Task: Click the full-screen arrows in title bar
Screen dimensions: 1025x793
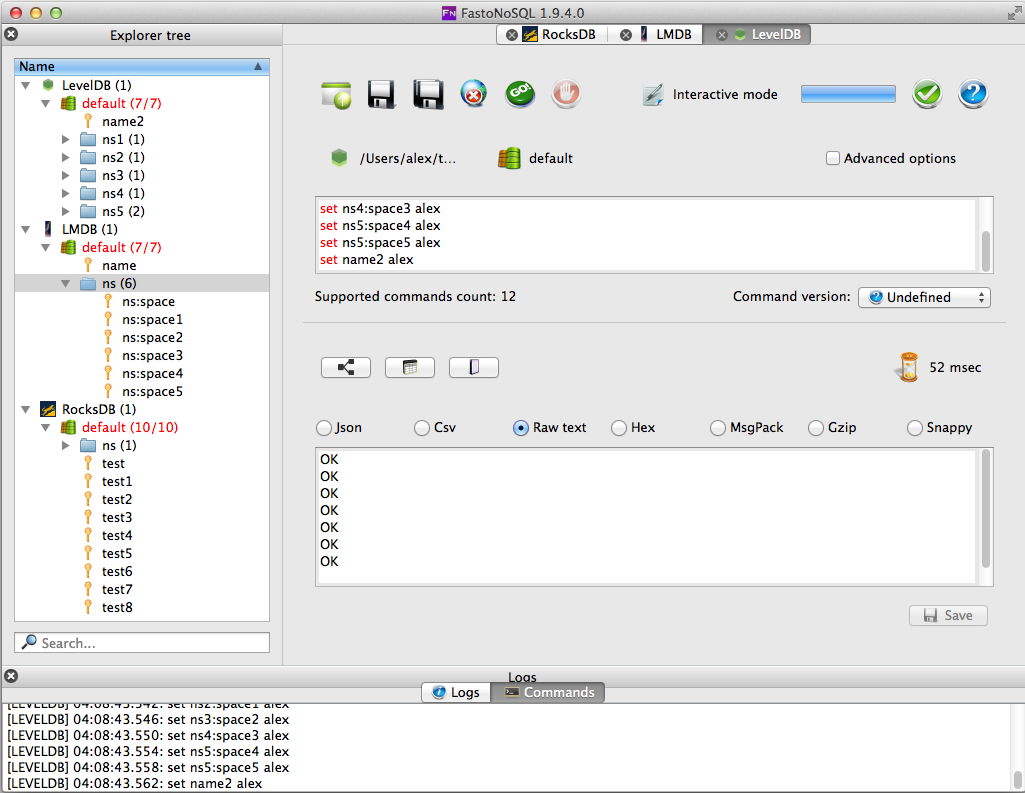Action: tap(1014, 13)
